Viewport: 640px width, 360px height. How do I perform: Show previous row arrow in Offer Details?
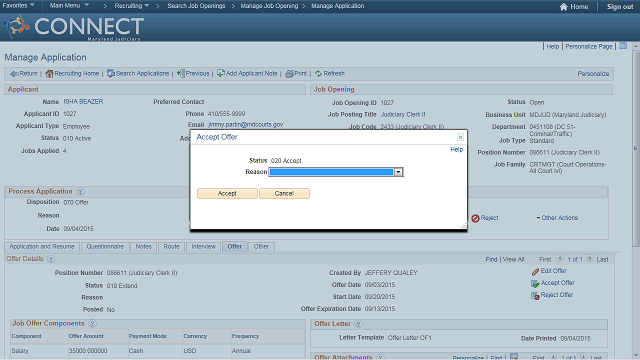click(560, 259)
